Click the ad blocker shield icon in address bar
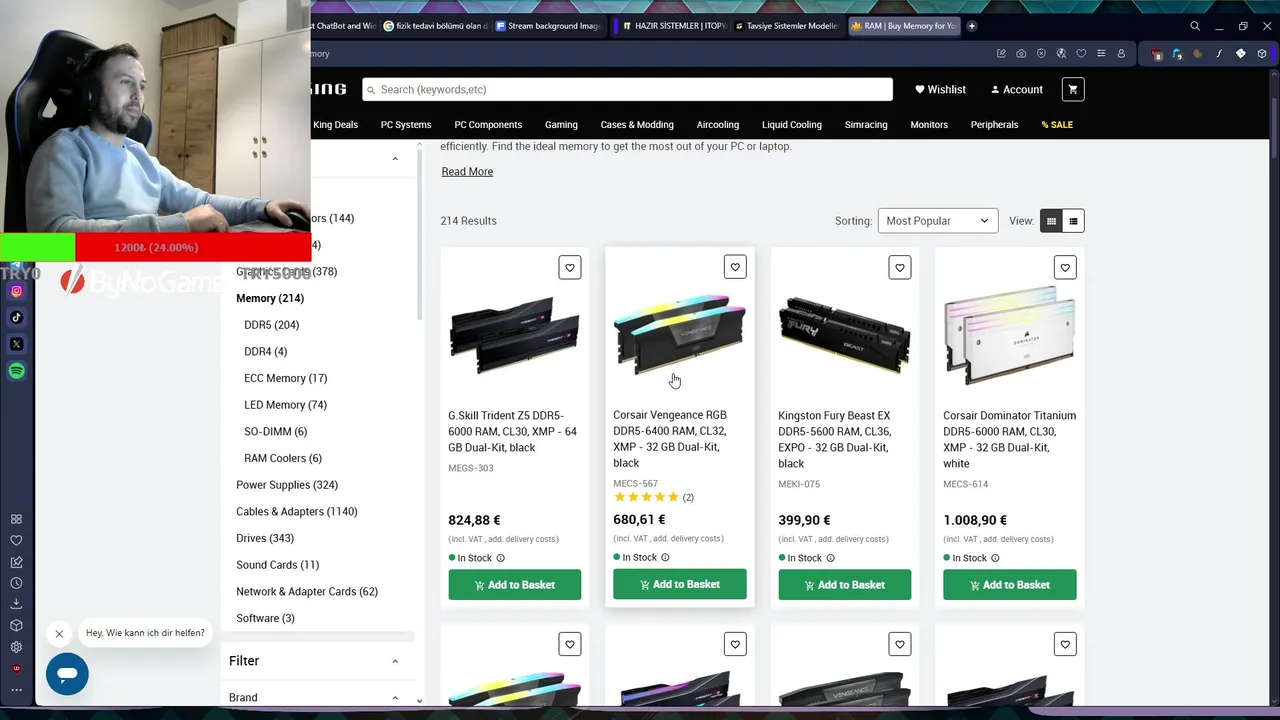Viewport: 1280px width, 720px height. tap(1041, 54)
